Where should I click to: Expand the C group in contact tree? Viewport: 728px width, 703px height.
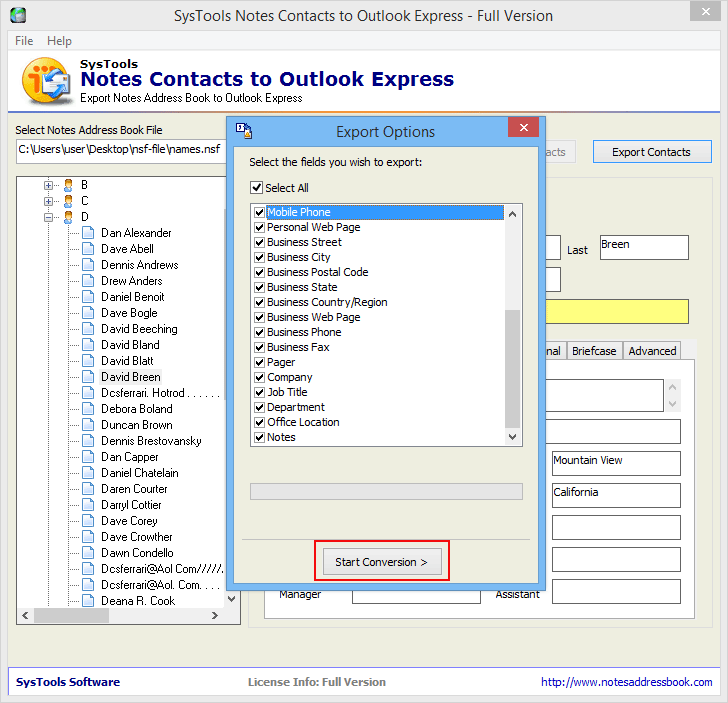[x=48, y=201]
